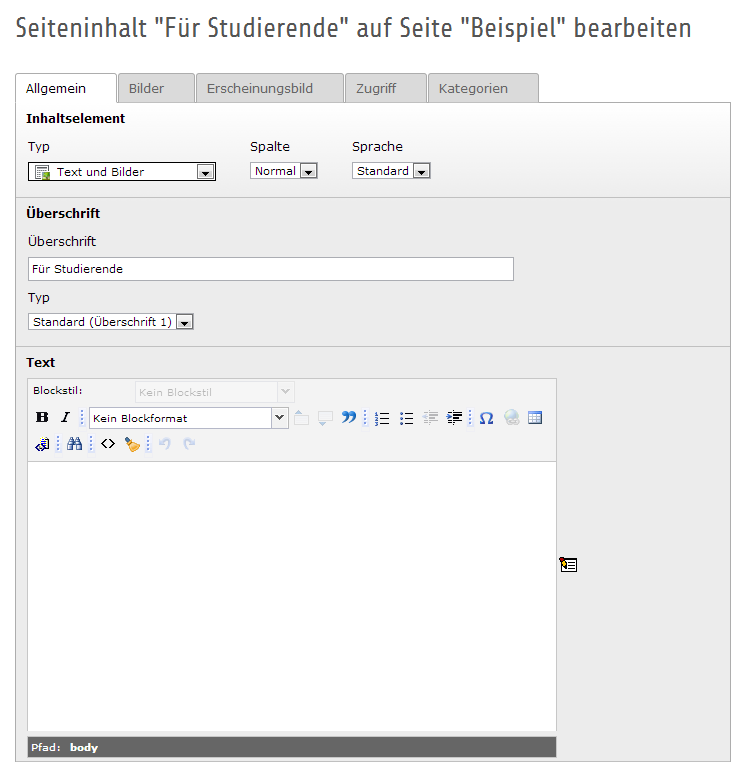Create a numbered list
The width and height of the screenshot is (743, 767).
coord(382,418)
